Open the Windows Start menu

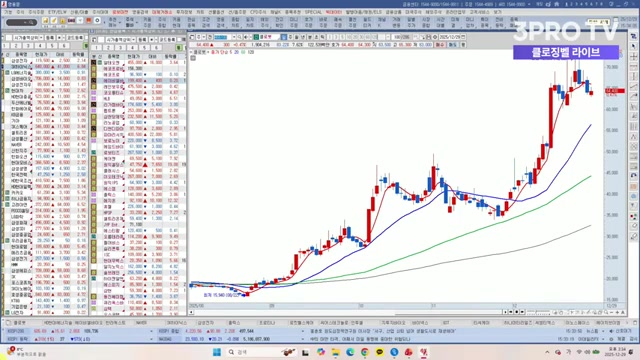[217, 352]
